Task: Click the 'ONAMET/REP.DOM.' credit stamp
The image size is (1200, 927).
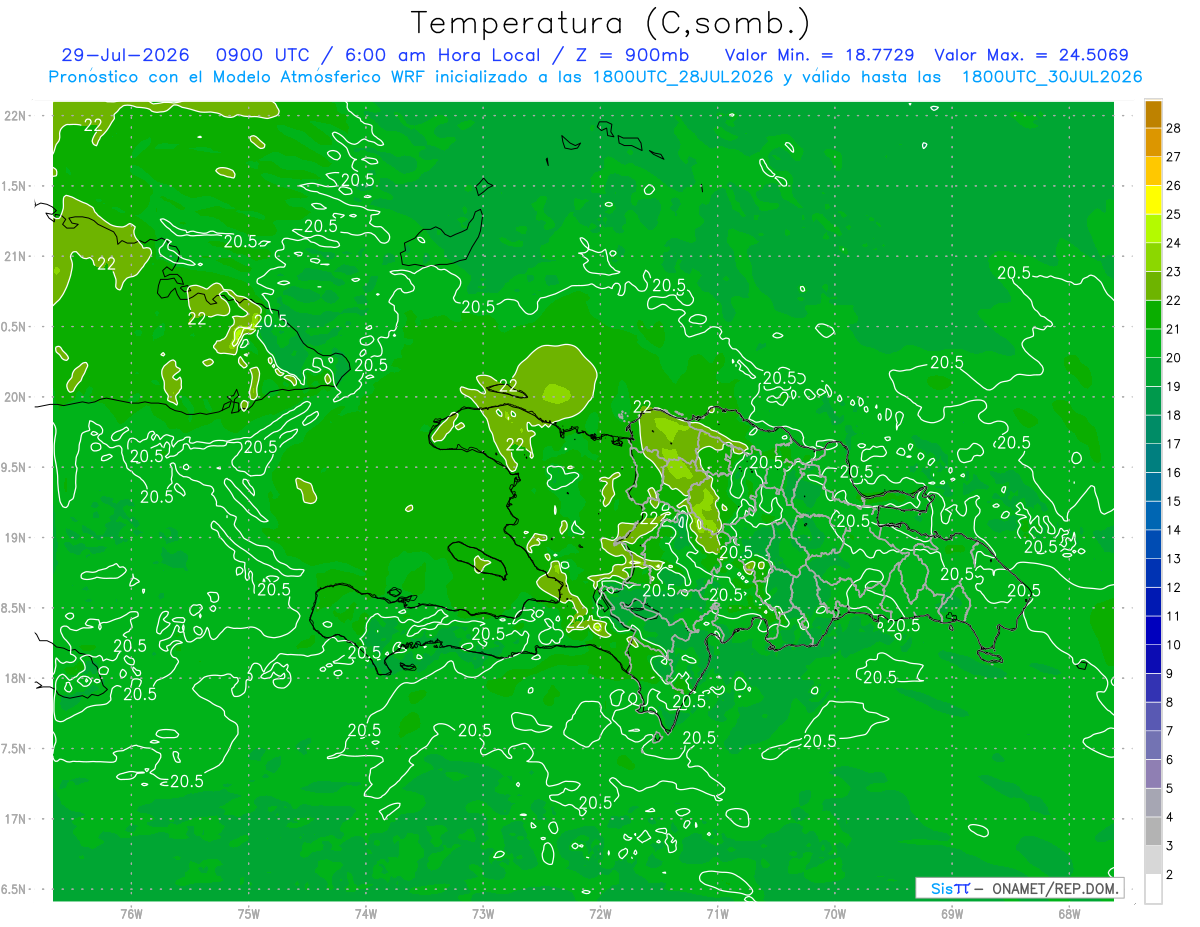Action: point(1056,888)
